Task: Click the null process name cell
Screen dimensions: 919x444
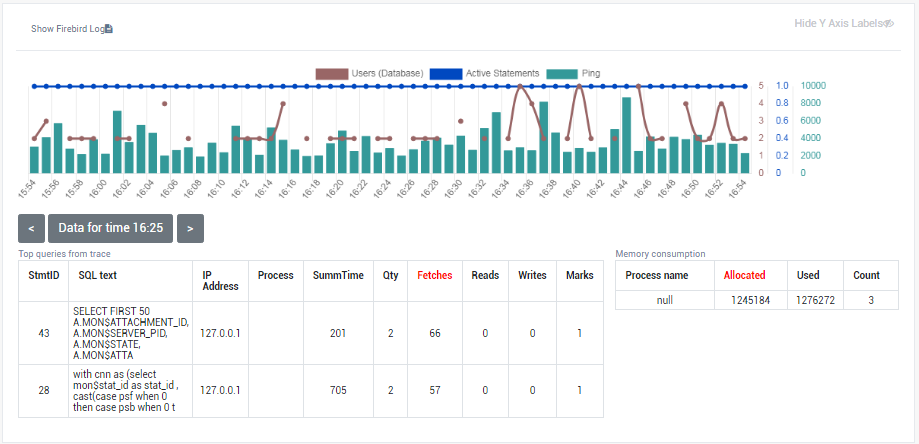Action: [x=665, y=300]
